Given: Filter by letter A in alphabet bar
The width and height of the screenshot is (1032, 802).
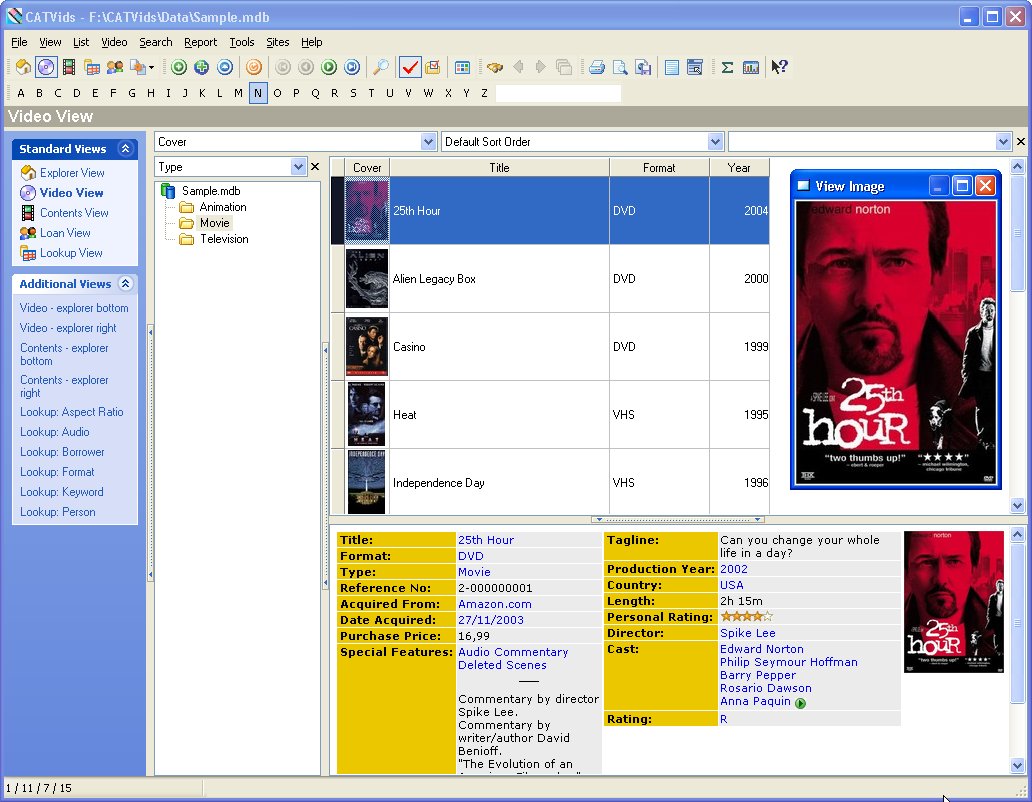Looking at the screenshot, I should (21, 93).
